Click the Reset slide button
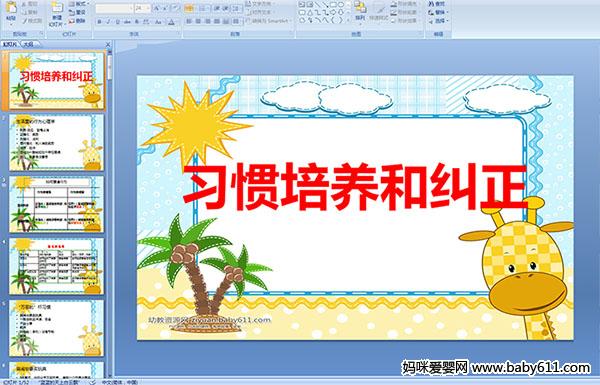Screen dimensions: 600x385 pos(78,12)
